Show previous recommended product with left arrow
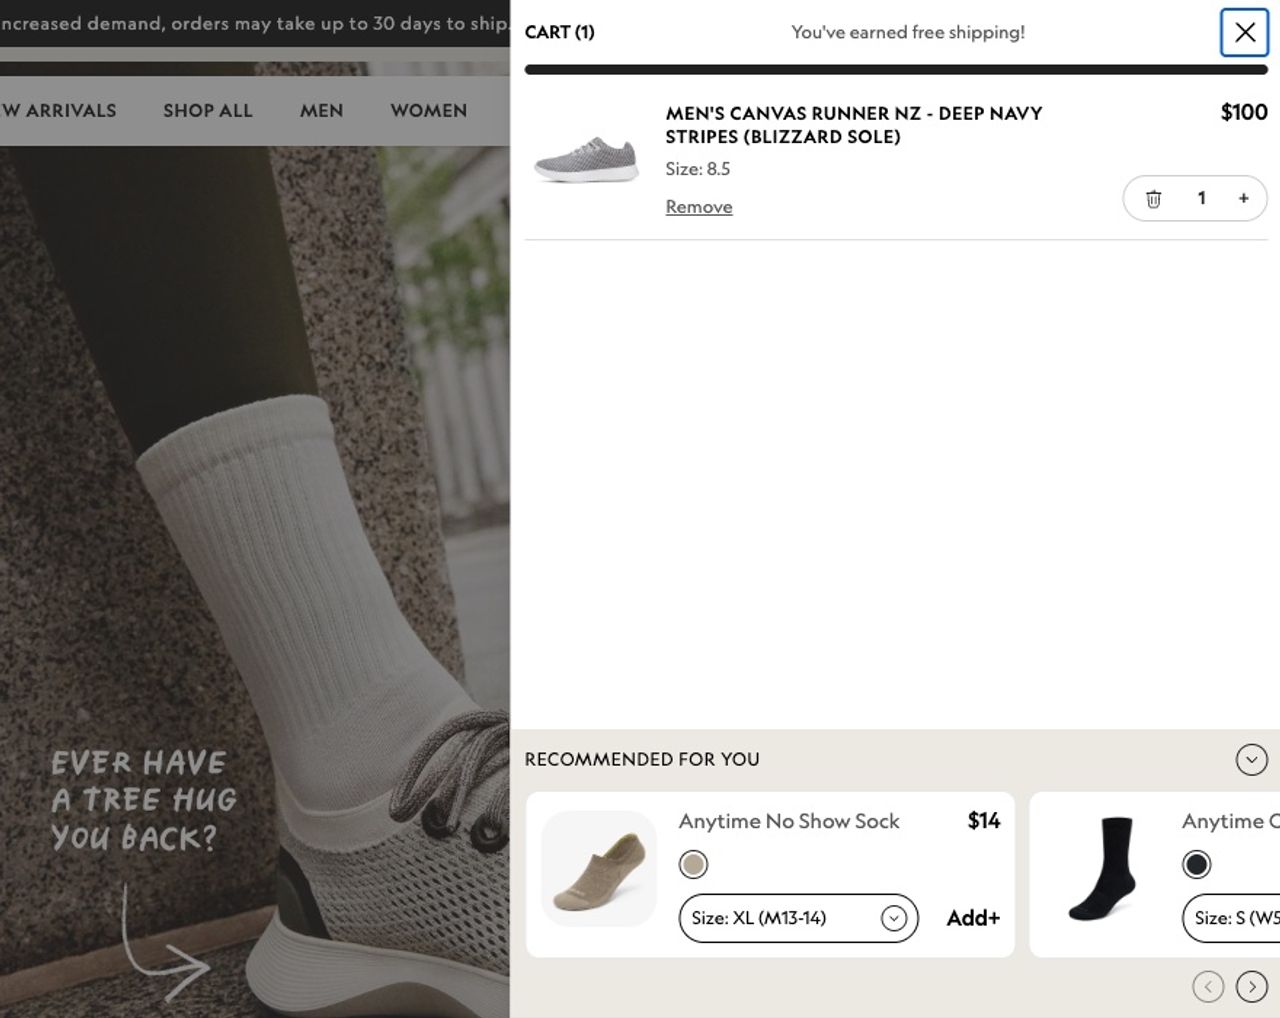 click(1208, 987)
